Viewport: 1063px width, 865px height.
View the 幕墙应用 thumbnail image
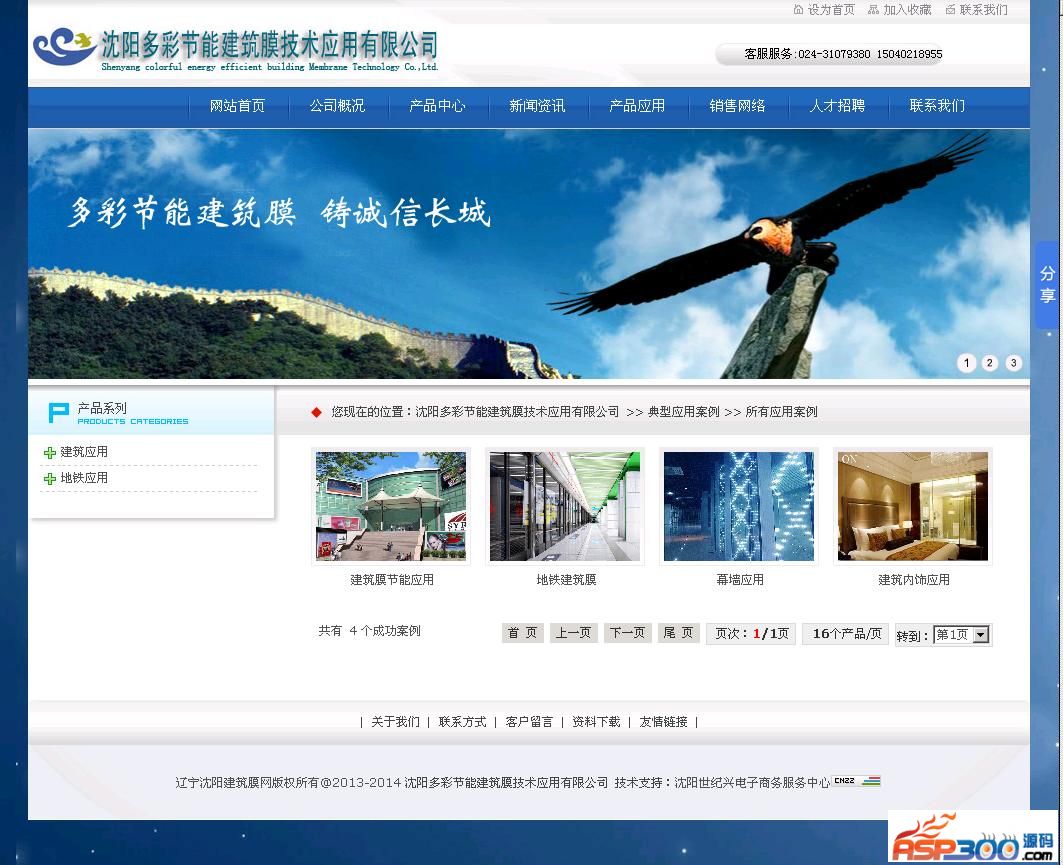739,506
